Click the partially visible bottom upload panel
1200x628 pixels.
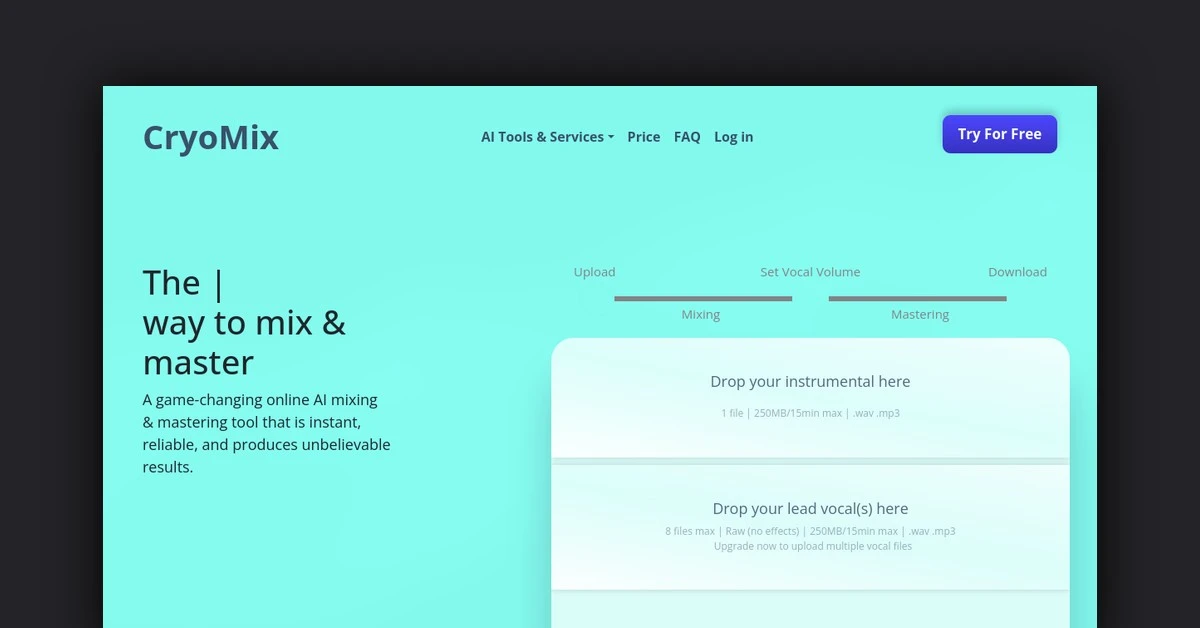pyautogui.click(x=810, y=610)
